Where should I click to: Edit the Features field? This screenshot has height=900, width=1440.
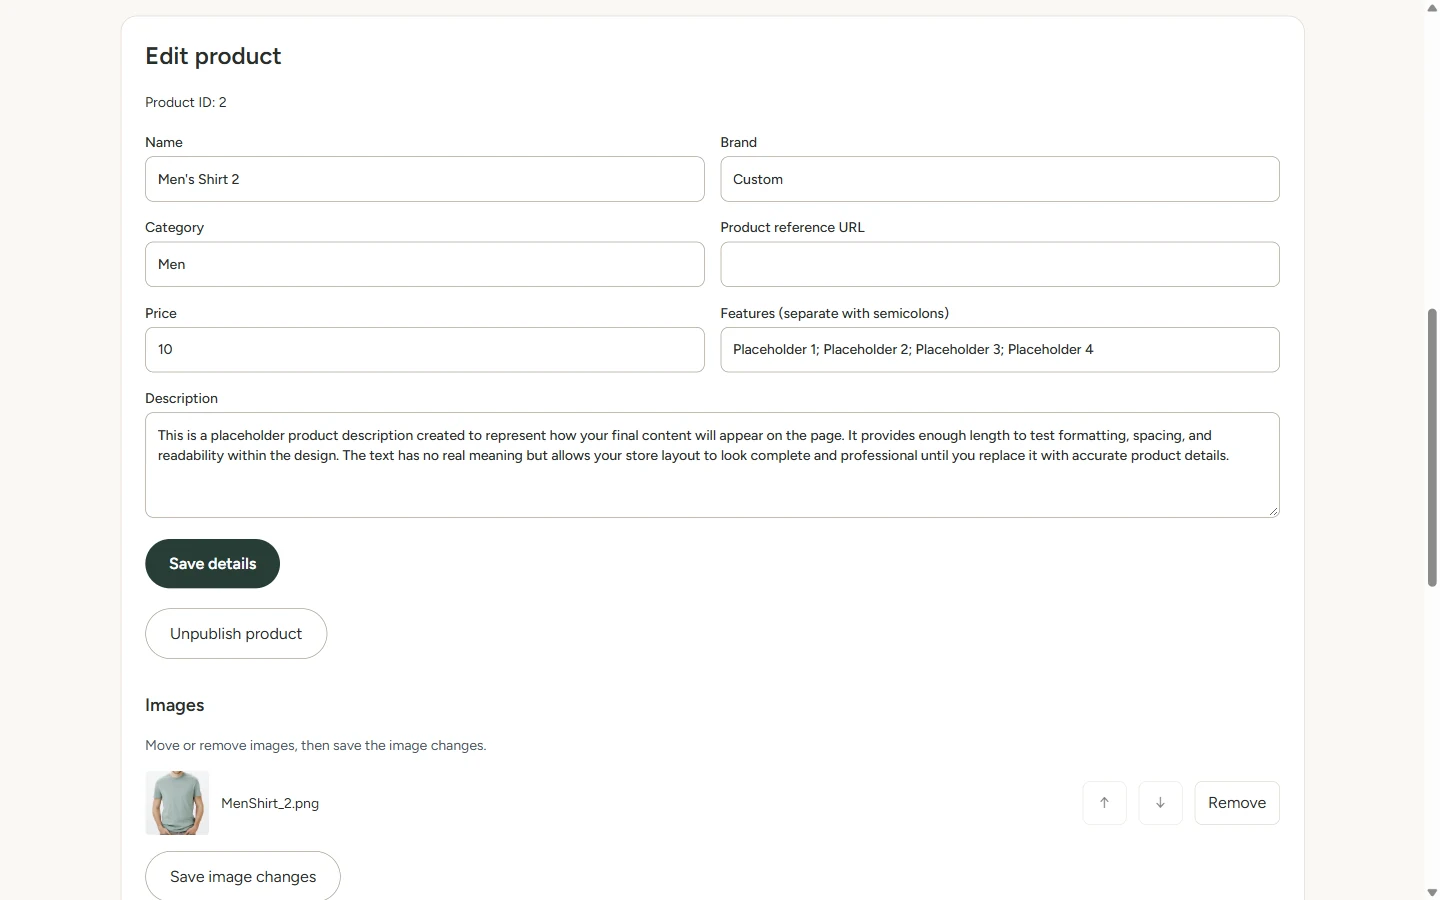pyautogui.click(x=1000, y=350)
